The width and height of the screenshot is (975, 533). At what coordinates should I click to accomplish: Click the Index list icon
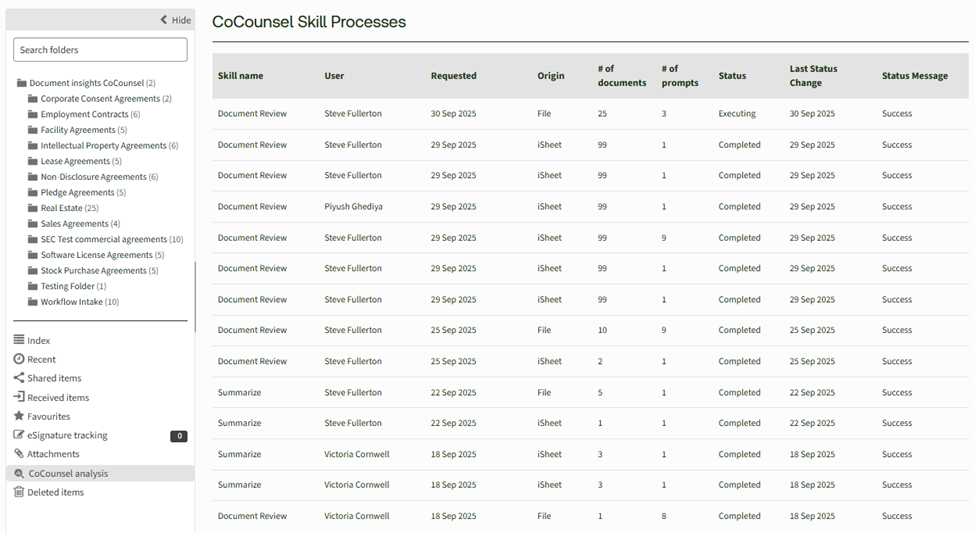19,341
